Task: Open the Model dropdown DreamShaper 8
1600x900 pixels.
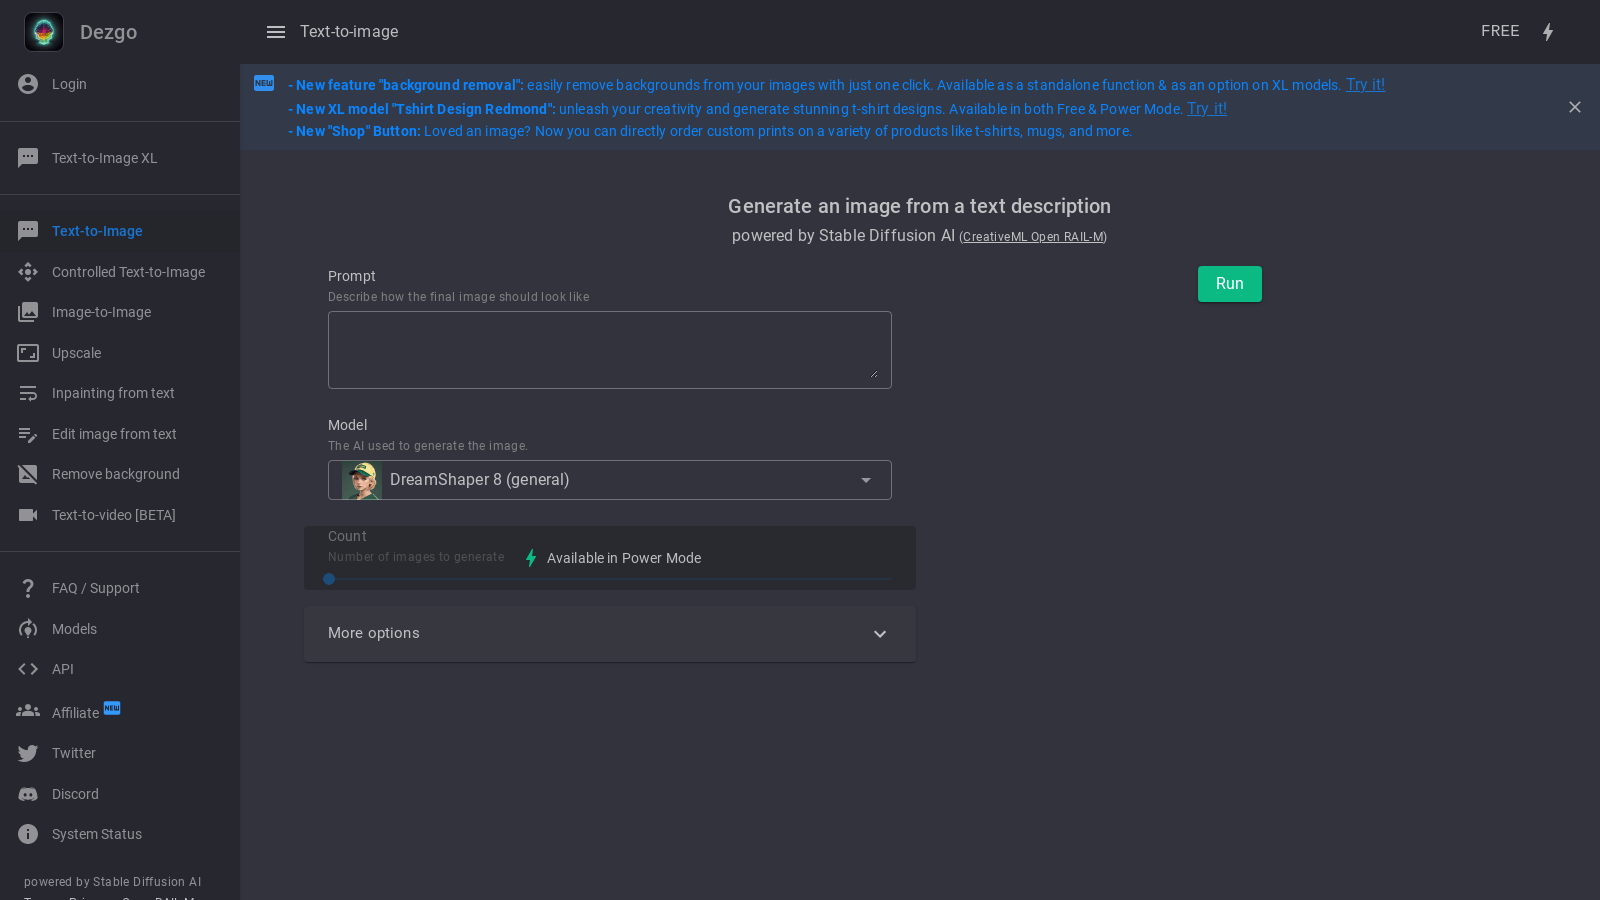Action: (x=610, y=480)
